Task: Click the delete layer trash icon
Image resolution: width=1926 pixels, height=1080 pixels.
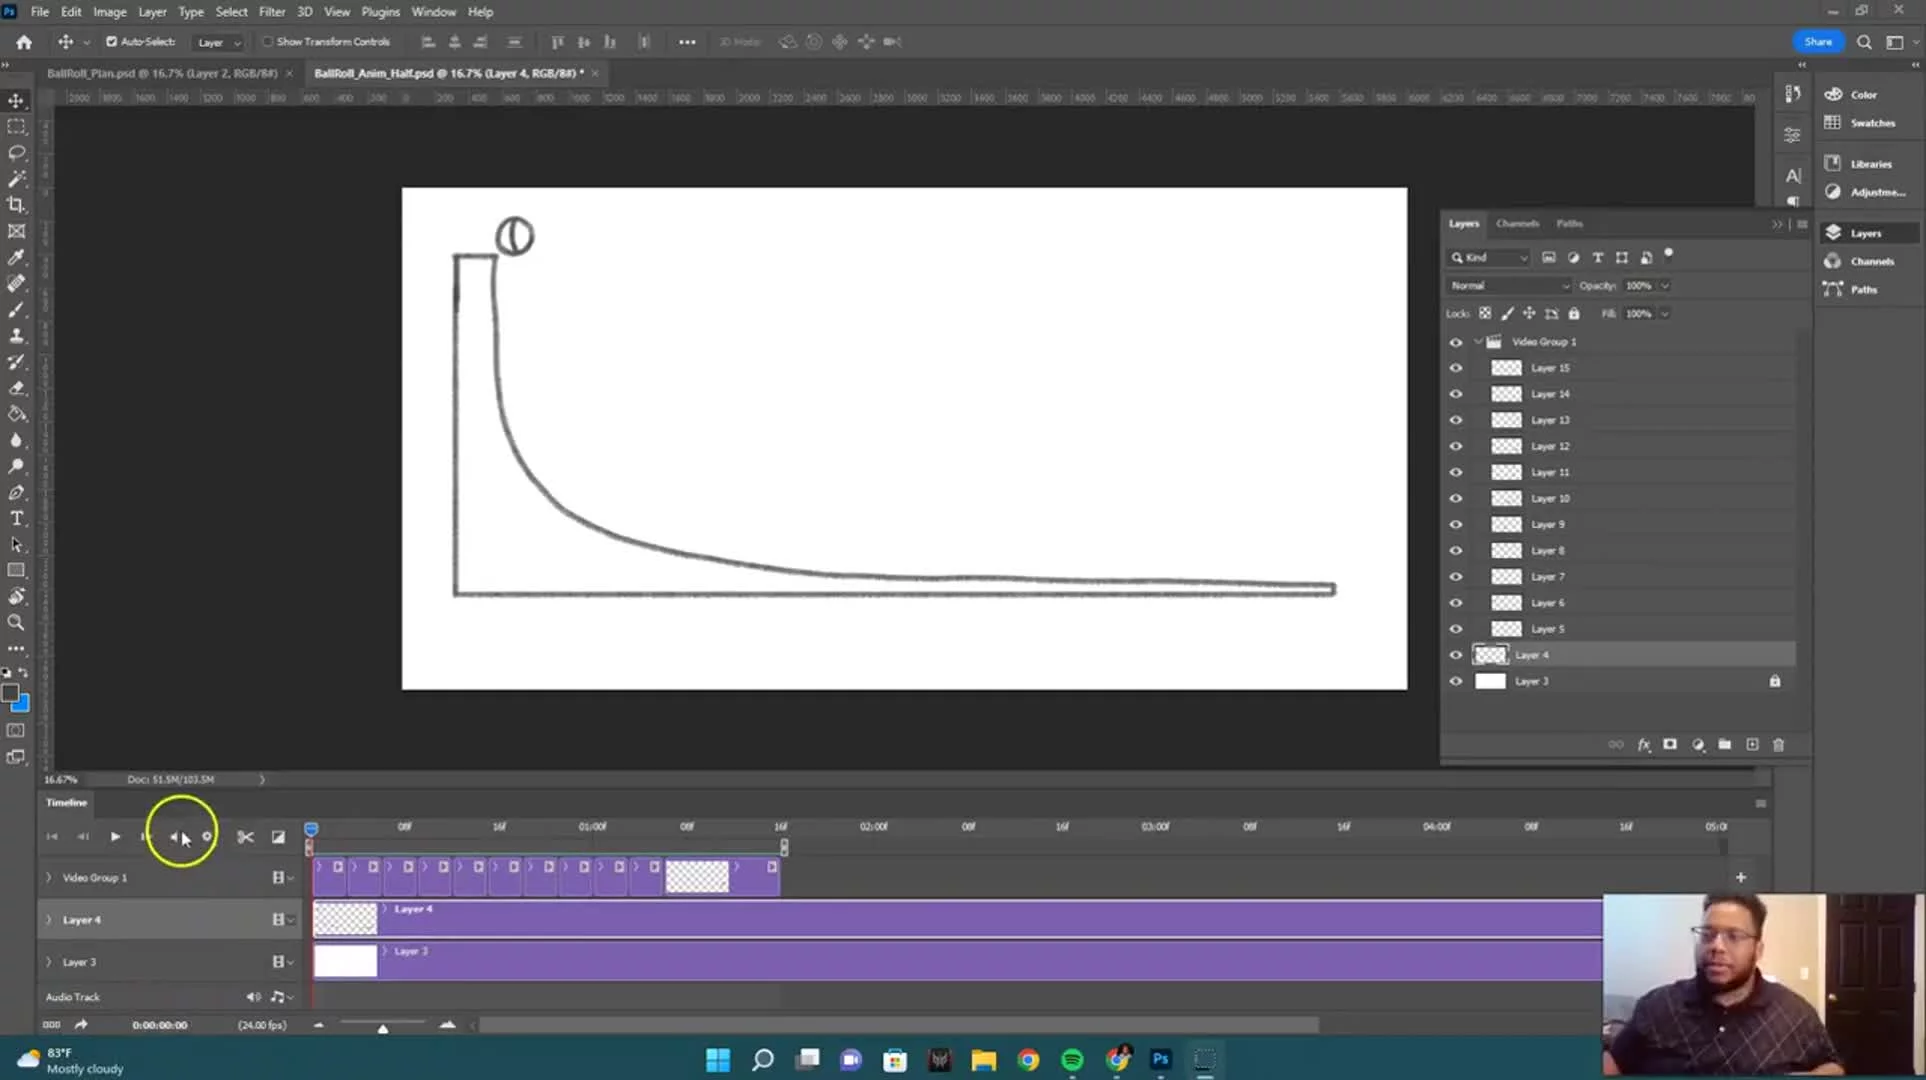Action: pos(1778,745)
